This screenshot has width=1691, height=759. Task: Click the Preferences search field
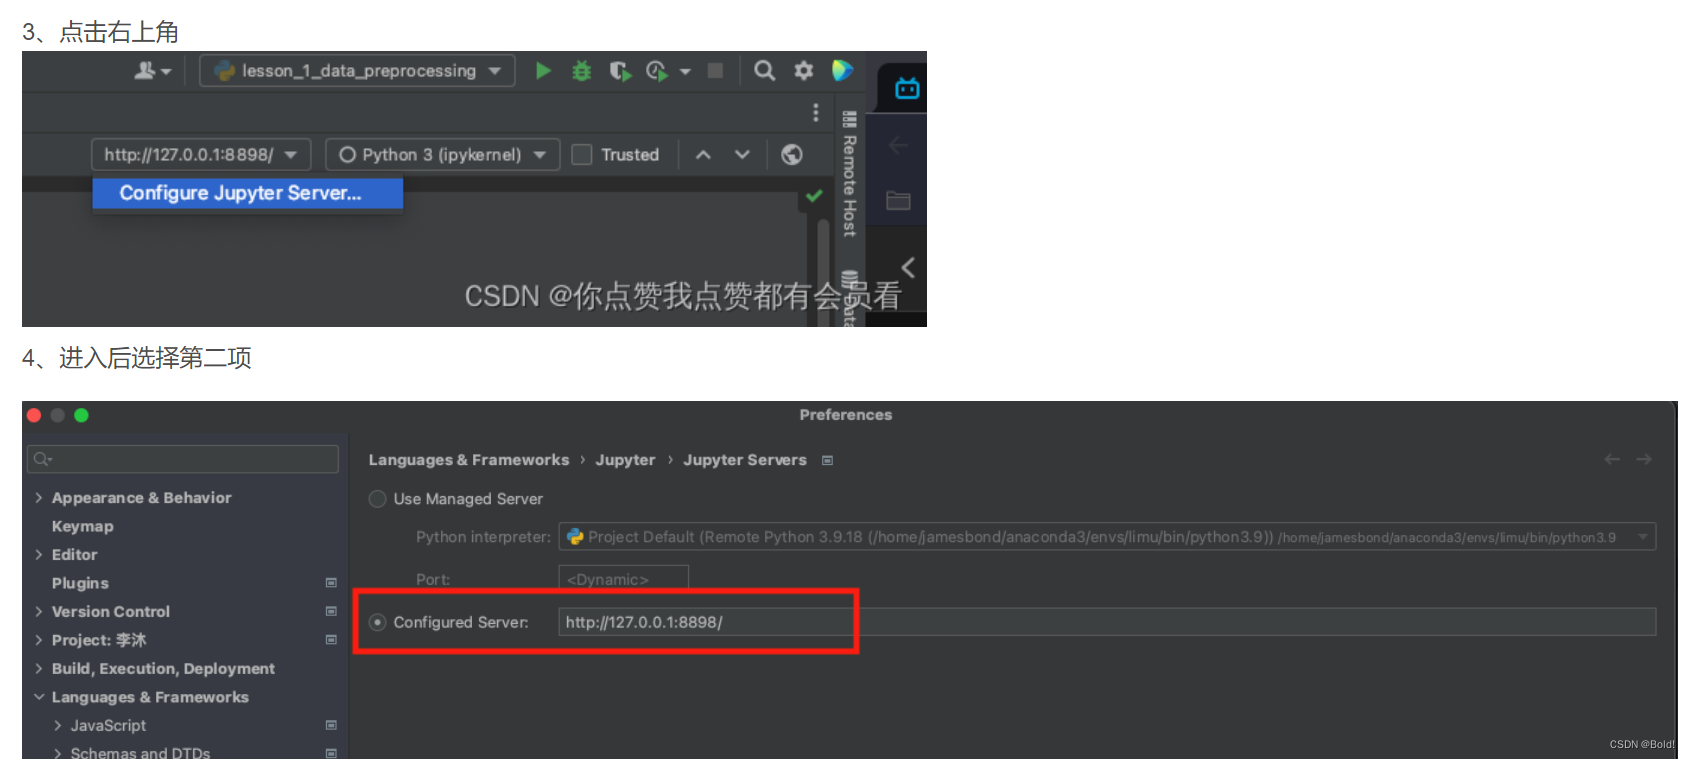pyautogui.click(x=183, y=459)
